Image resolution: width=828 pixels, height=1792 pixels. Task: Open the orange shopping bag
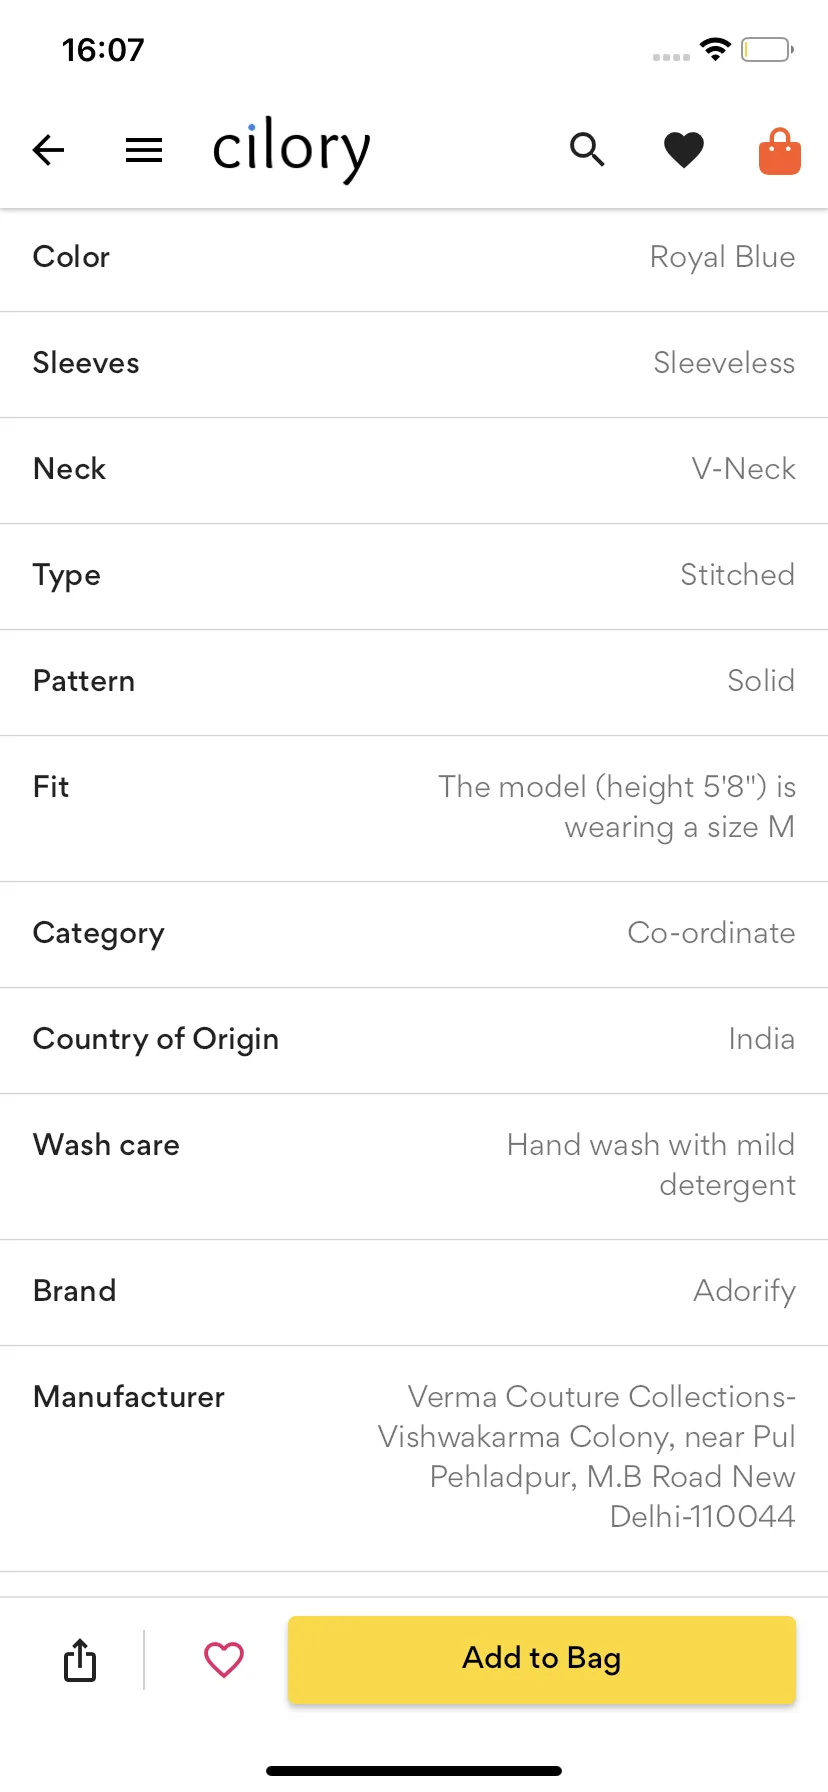780,151
